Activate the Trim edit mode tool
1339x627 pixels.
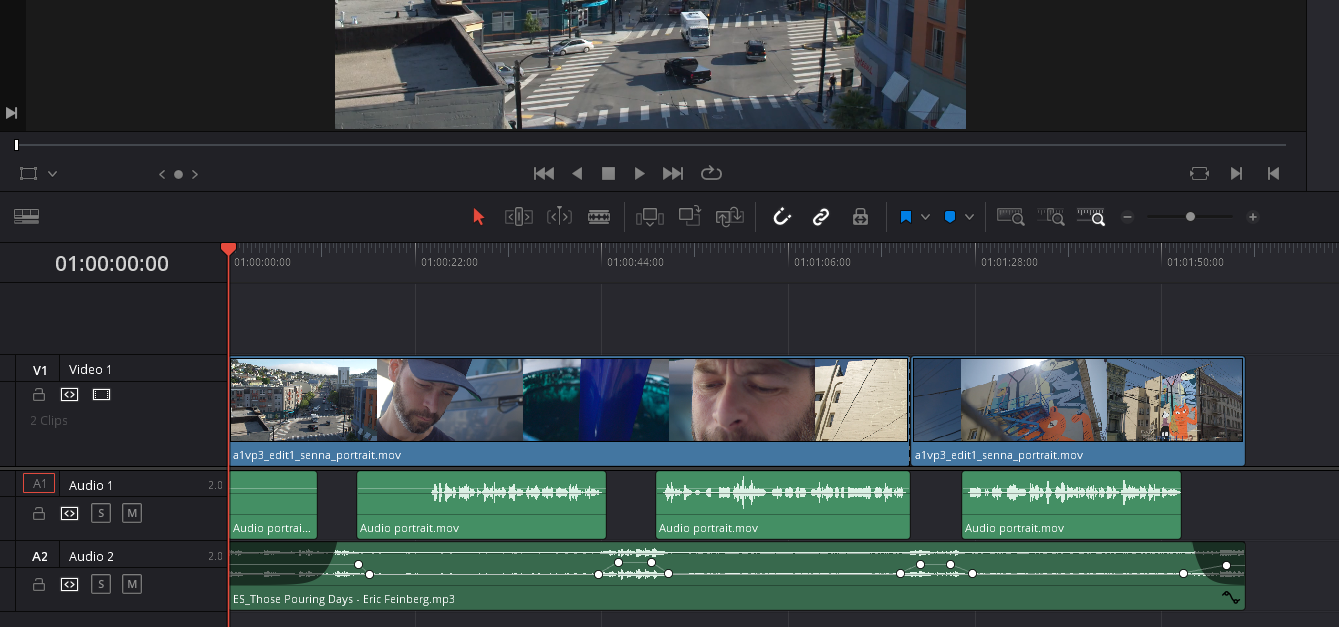pyautogui.click(x=518, y=217)
